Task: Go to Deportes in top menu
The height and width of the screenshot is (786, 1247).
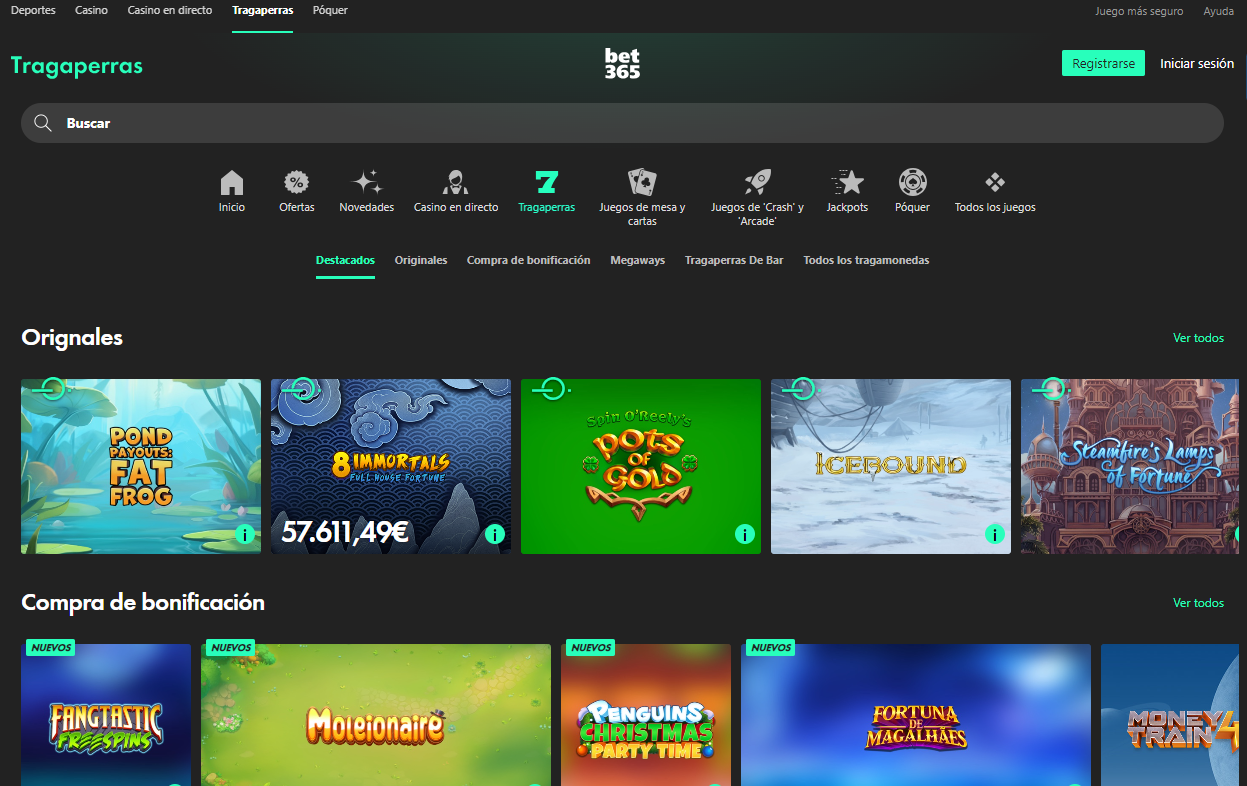Action: click(x=33, y=10)
